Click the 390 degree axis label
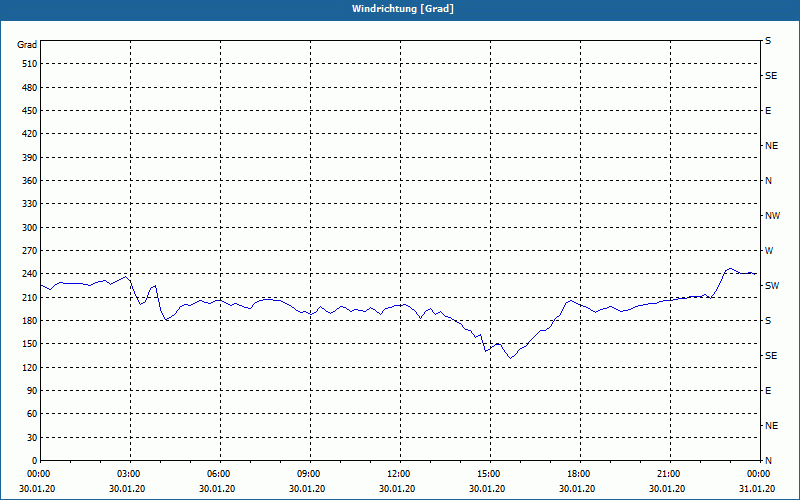The height and width of the screenshot is (500, 800). tap(30, 157)
